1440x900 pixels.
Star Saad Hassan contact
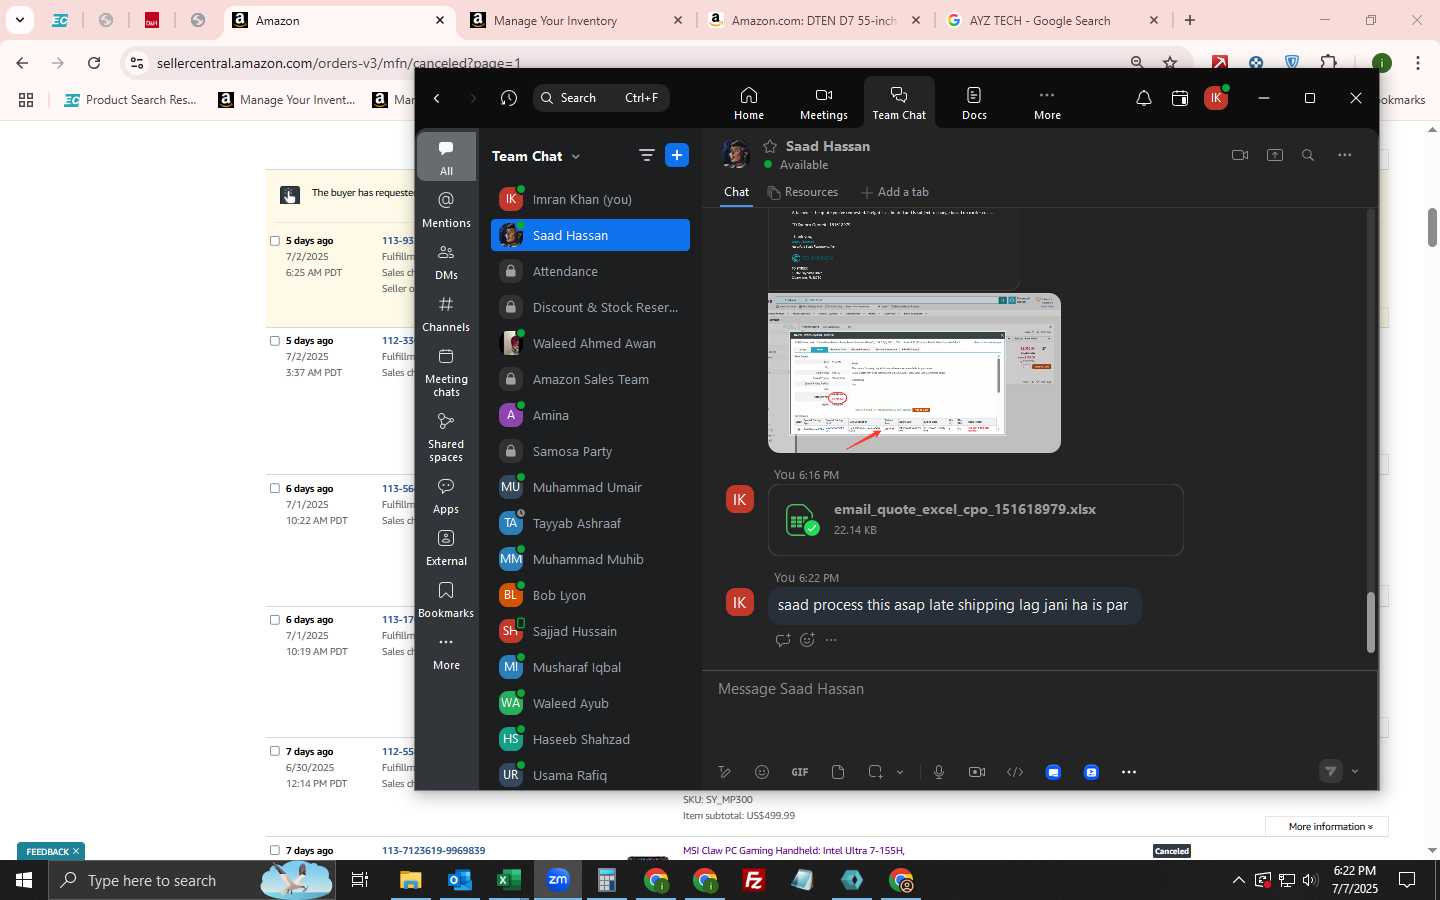770,146
